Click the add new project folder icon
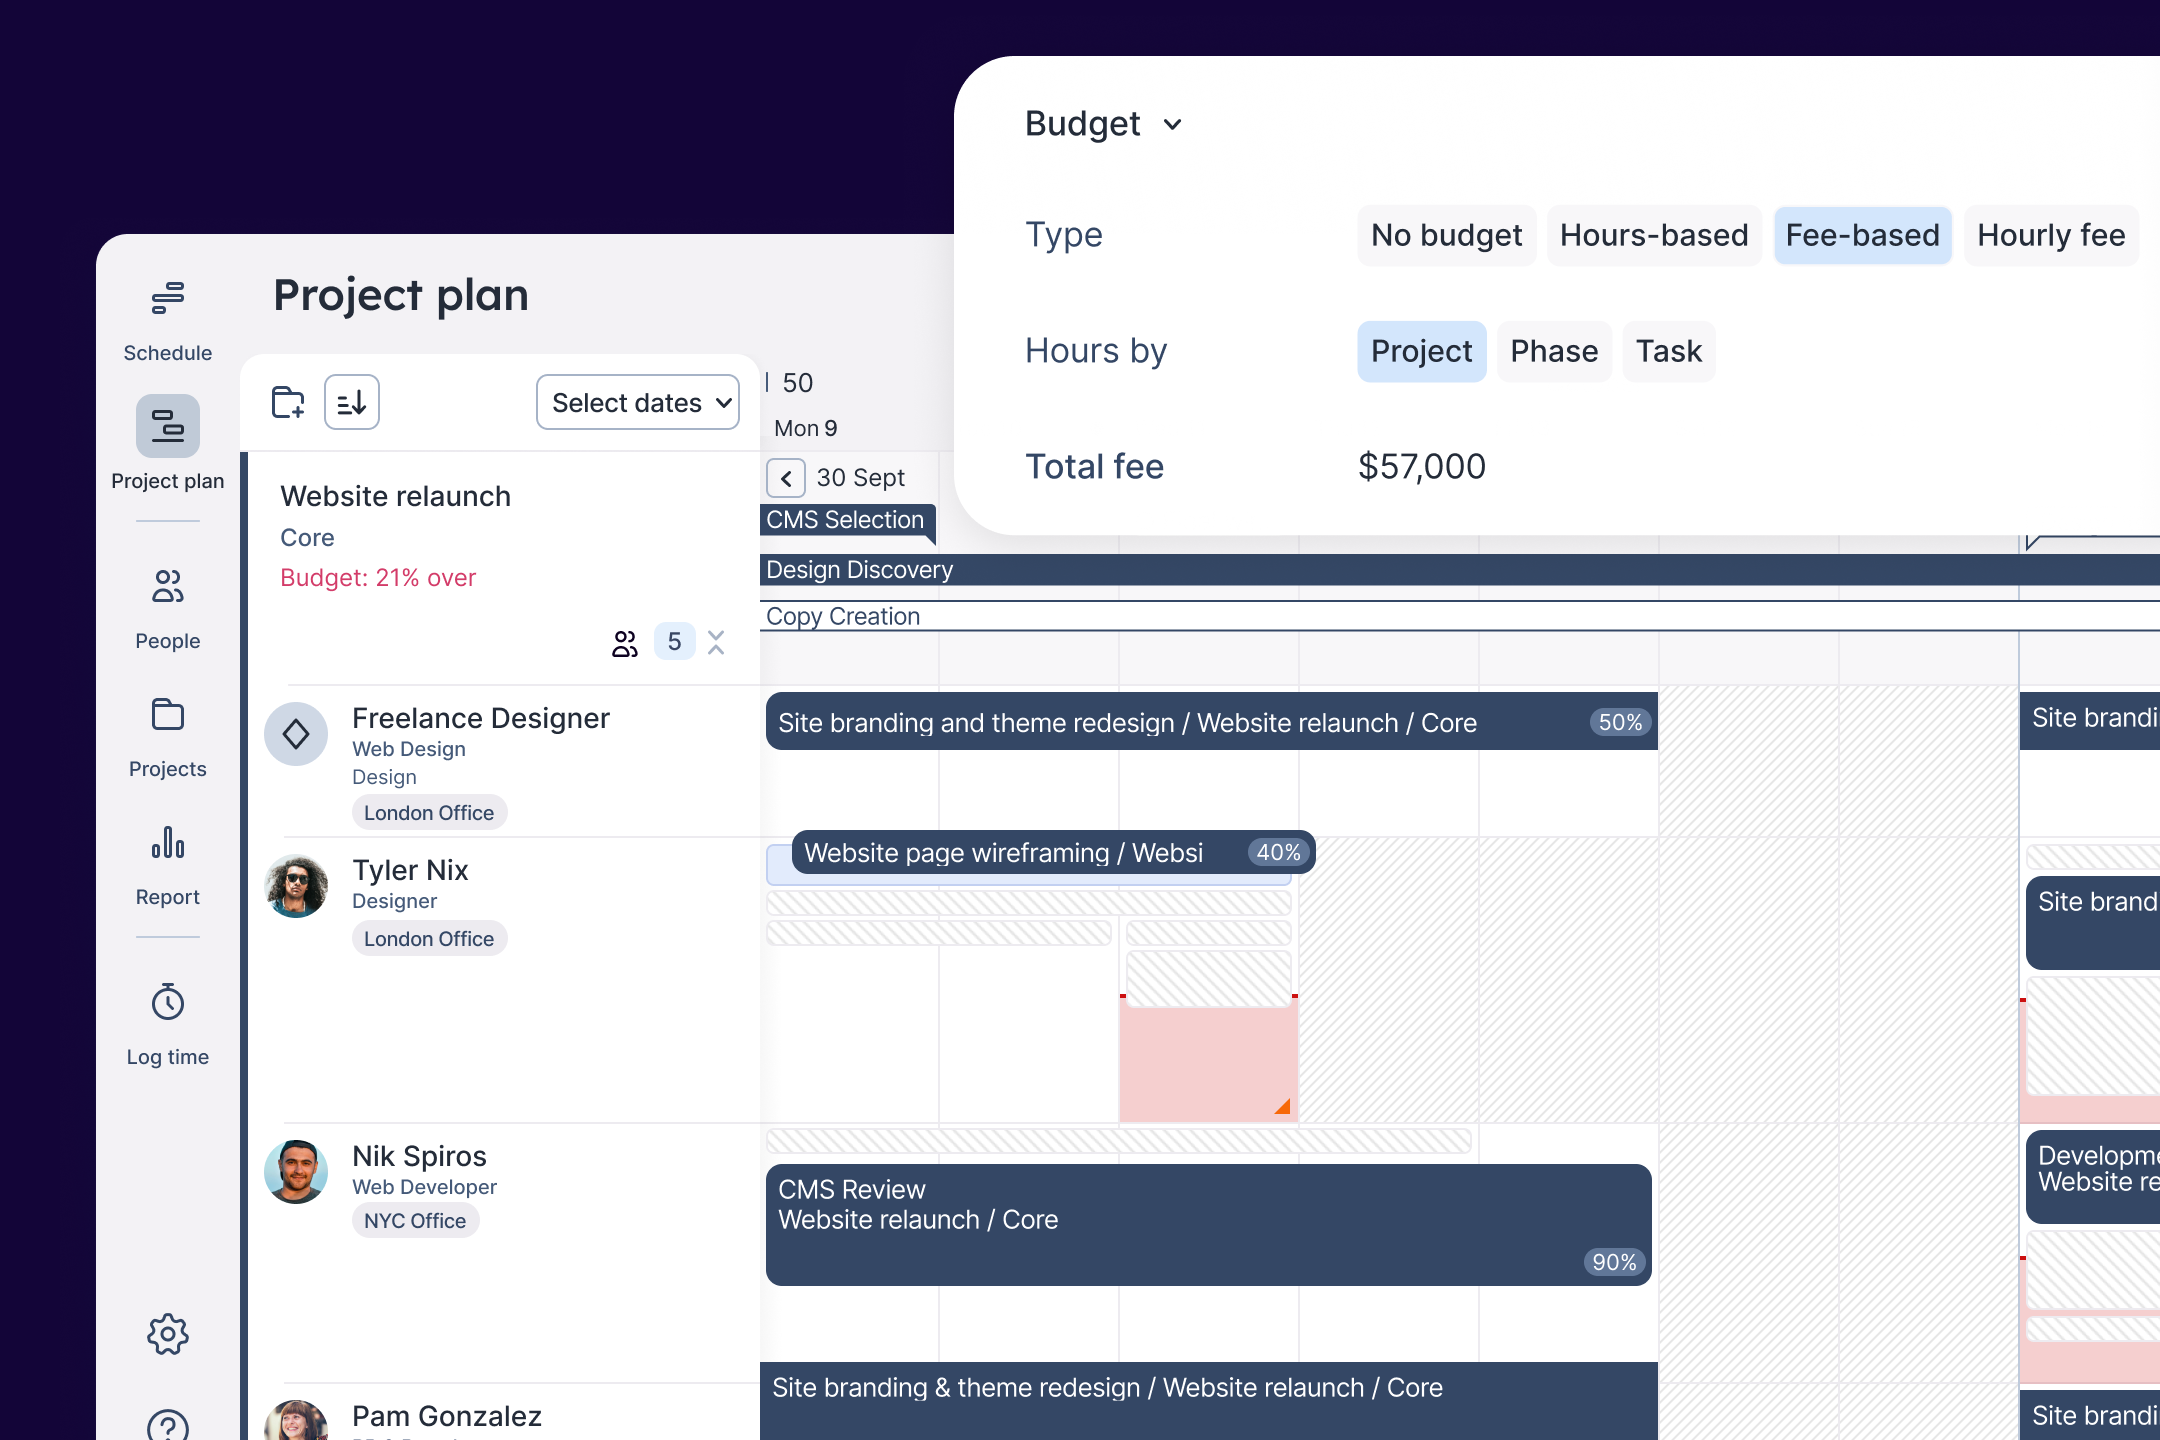 click(288, 403)
